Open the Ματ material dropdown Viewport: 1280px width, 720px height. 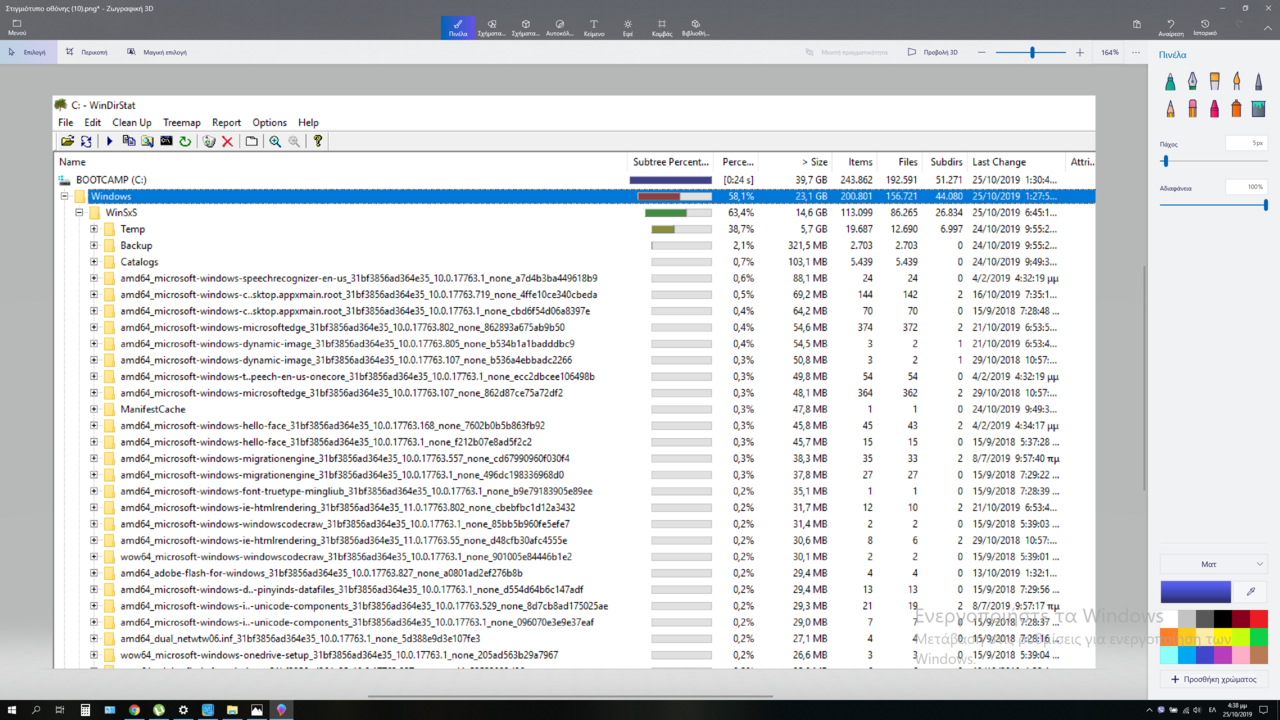click(1213, 564)
